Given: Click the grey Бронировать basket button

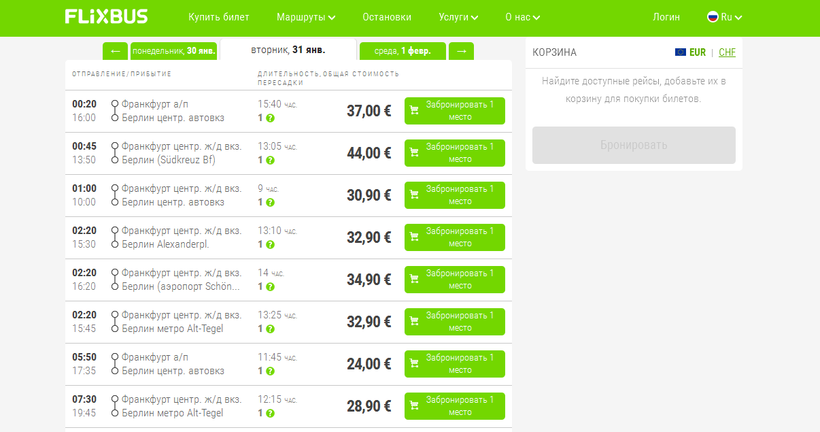Looking at the screenshot, I should [x=633, y=145].
